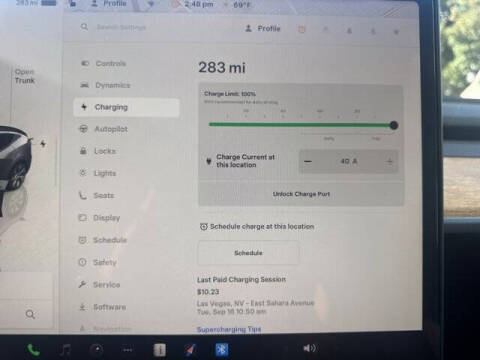This screenshot has height=360, width=480.
Task: Tap the Las Vegas, NV - East Sahara Avenue text
Action: (255, 303)
